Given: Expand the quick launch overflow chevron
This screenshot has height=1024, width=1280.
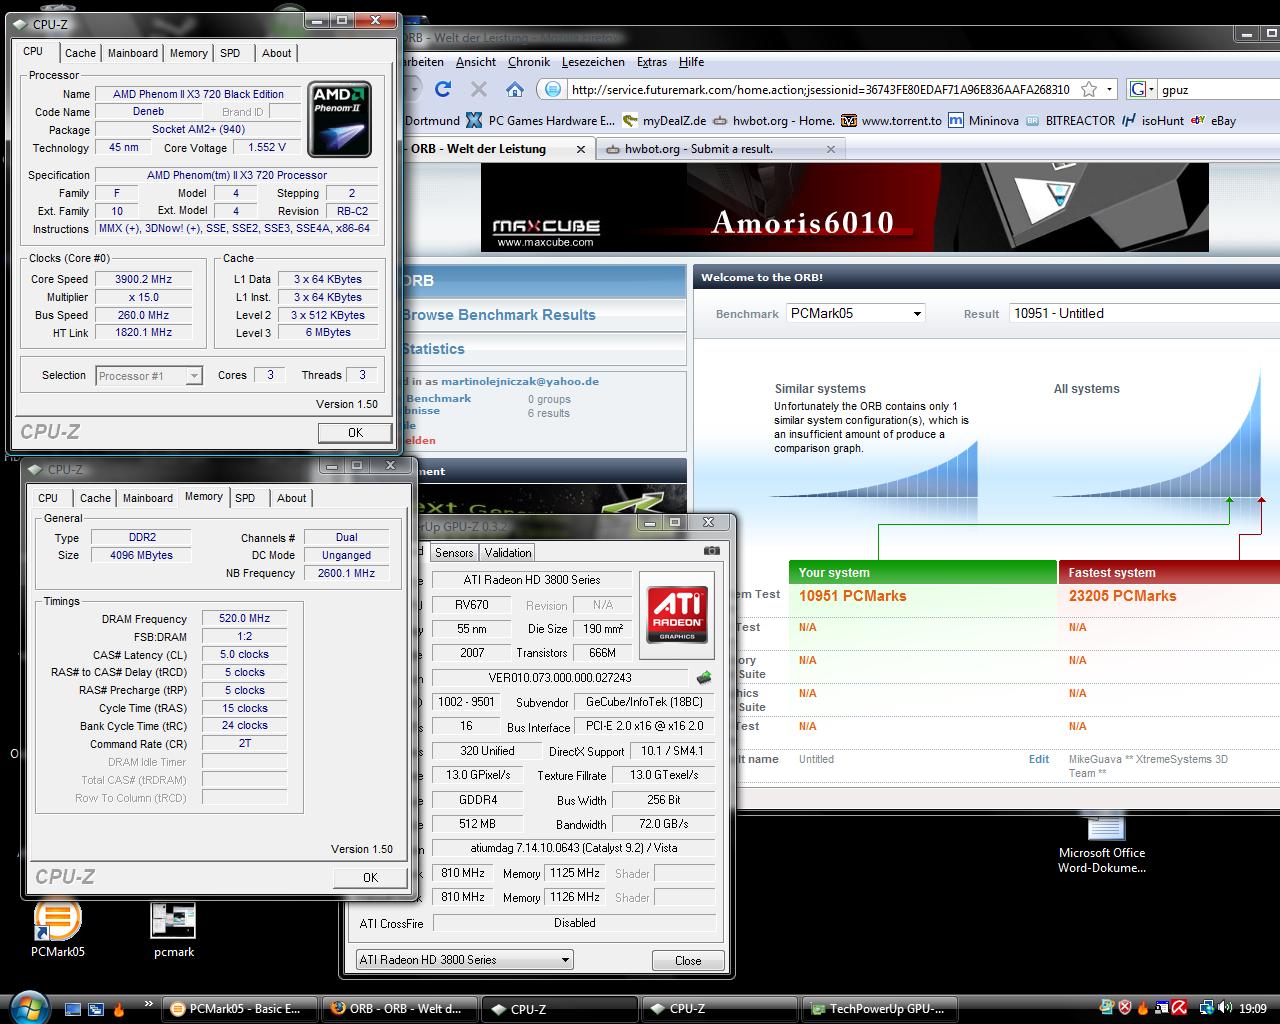Looking at the screenshot, I should [150, 1003].
